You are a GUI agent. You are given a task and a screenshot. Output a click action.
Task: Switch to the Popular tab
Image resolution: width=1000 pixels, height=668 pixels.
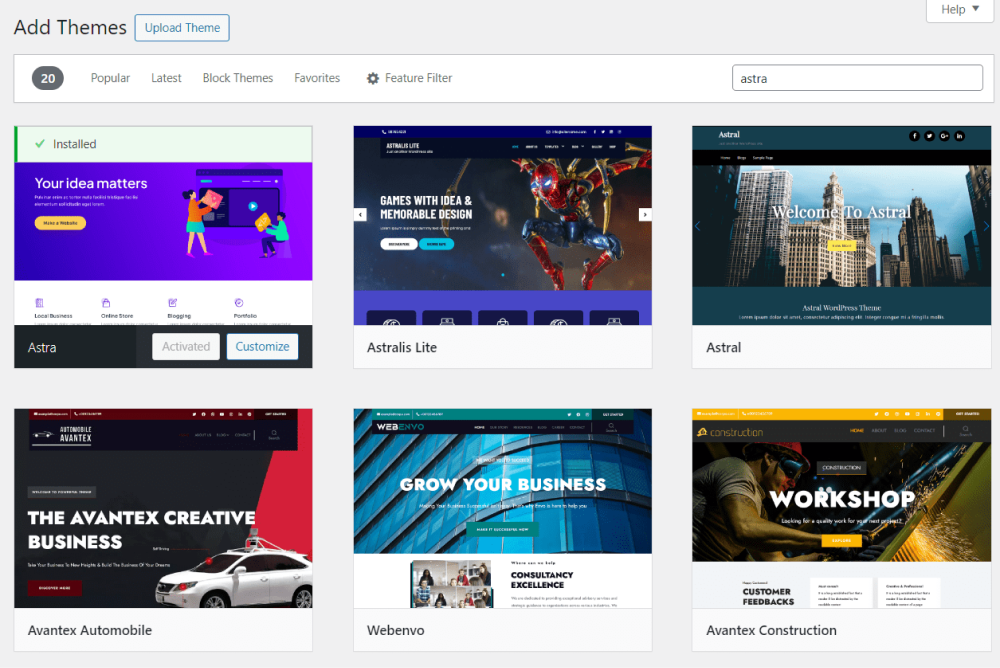tap(110, 78)
